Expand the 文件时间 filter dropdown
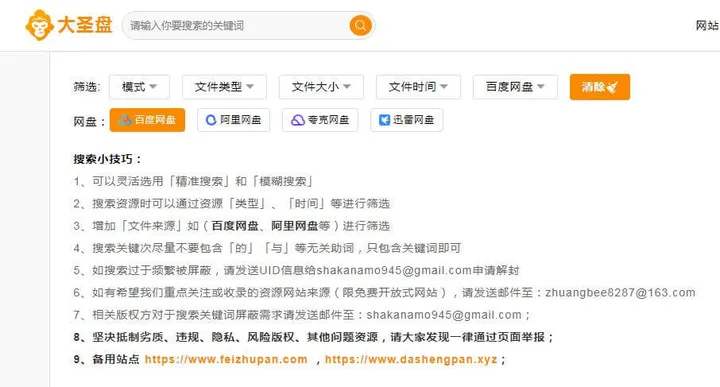This screenshot has width=720, height=387. tap(418, 87)
